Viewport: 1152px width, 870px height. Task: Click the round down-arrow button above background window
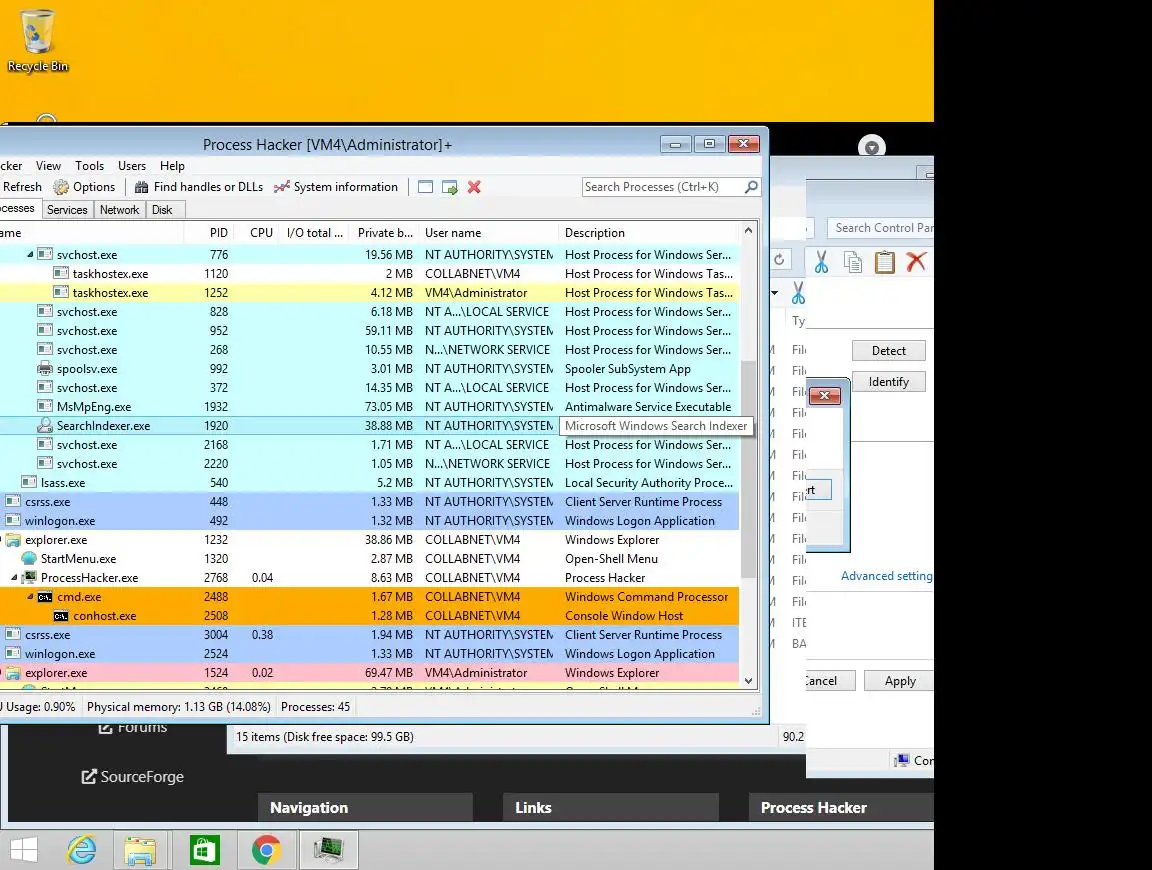pyautogui.click(x=871, y=147)
